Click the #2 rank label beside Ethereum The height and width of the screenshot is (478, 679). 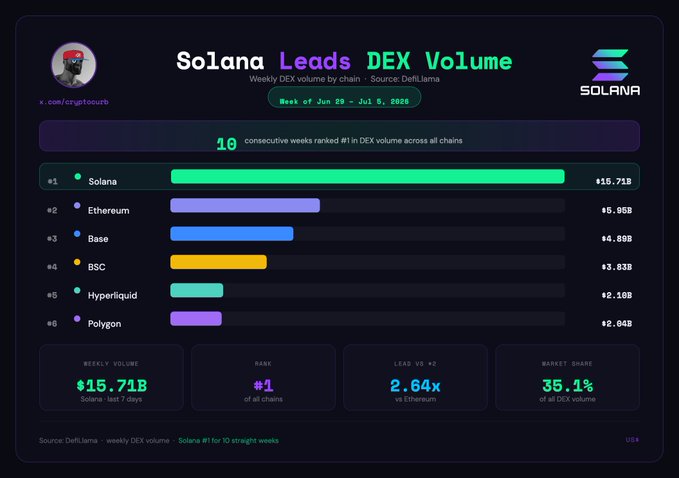[52, 210]
